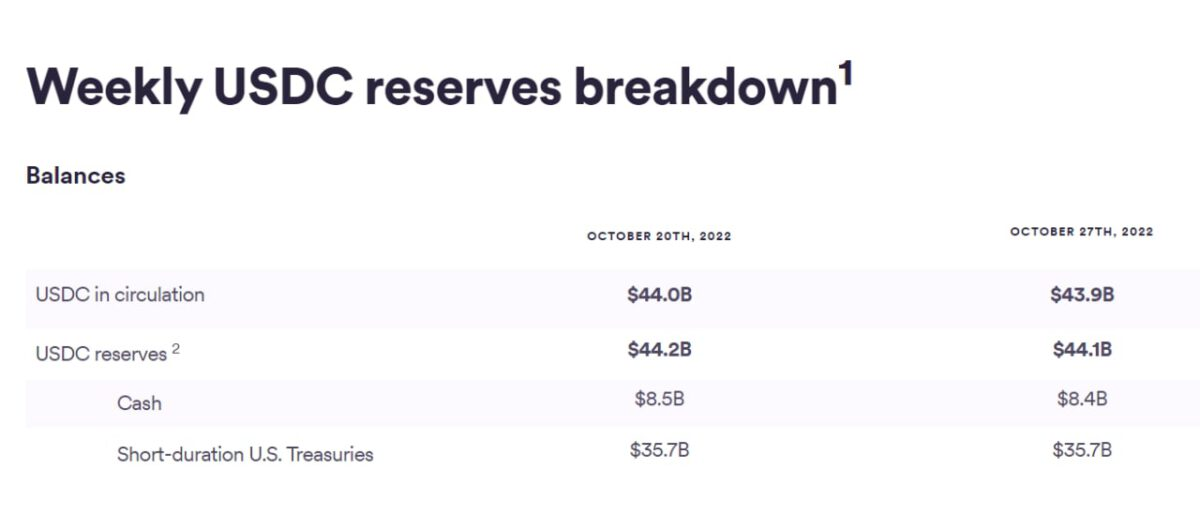Click the "Short-duration U.S. Treasuries" label
This screenshot has width=1200, height=516.
pyautogui.click(x=245, y=455)
